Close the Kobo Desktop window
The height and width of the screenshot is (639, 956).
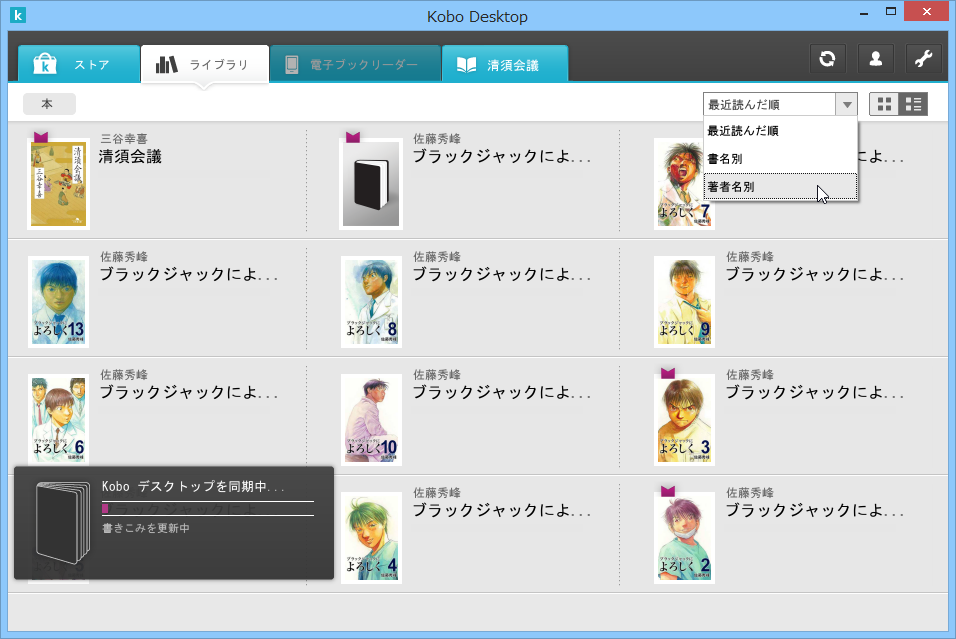pos(927,12)
